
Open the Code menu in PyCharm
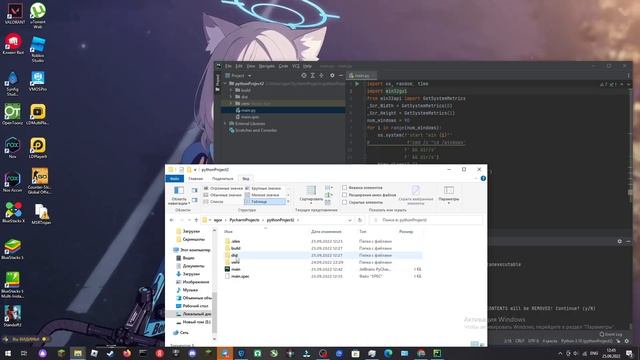(x=283, y=66)
